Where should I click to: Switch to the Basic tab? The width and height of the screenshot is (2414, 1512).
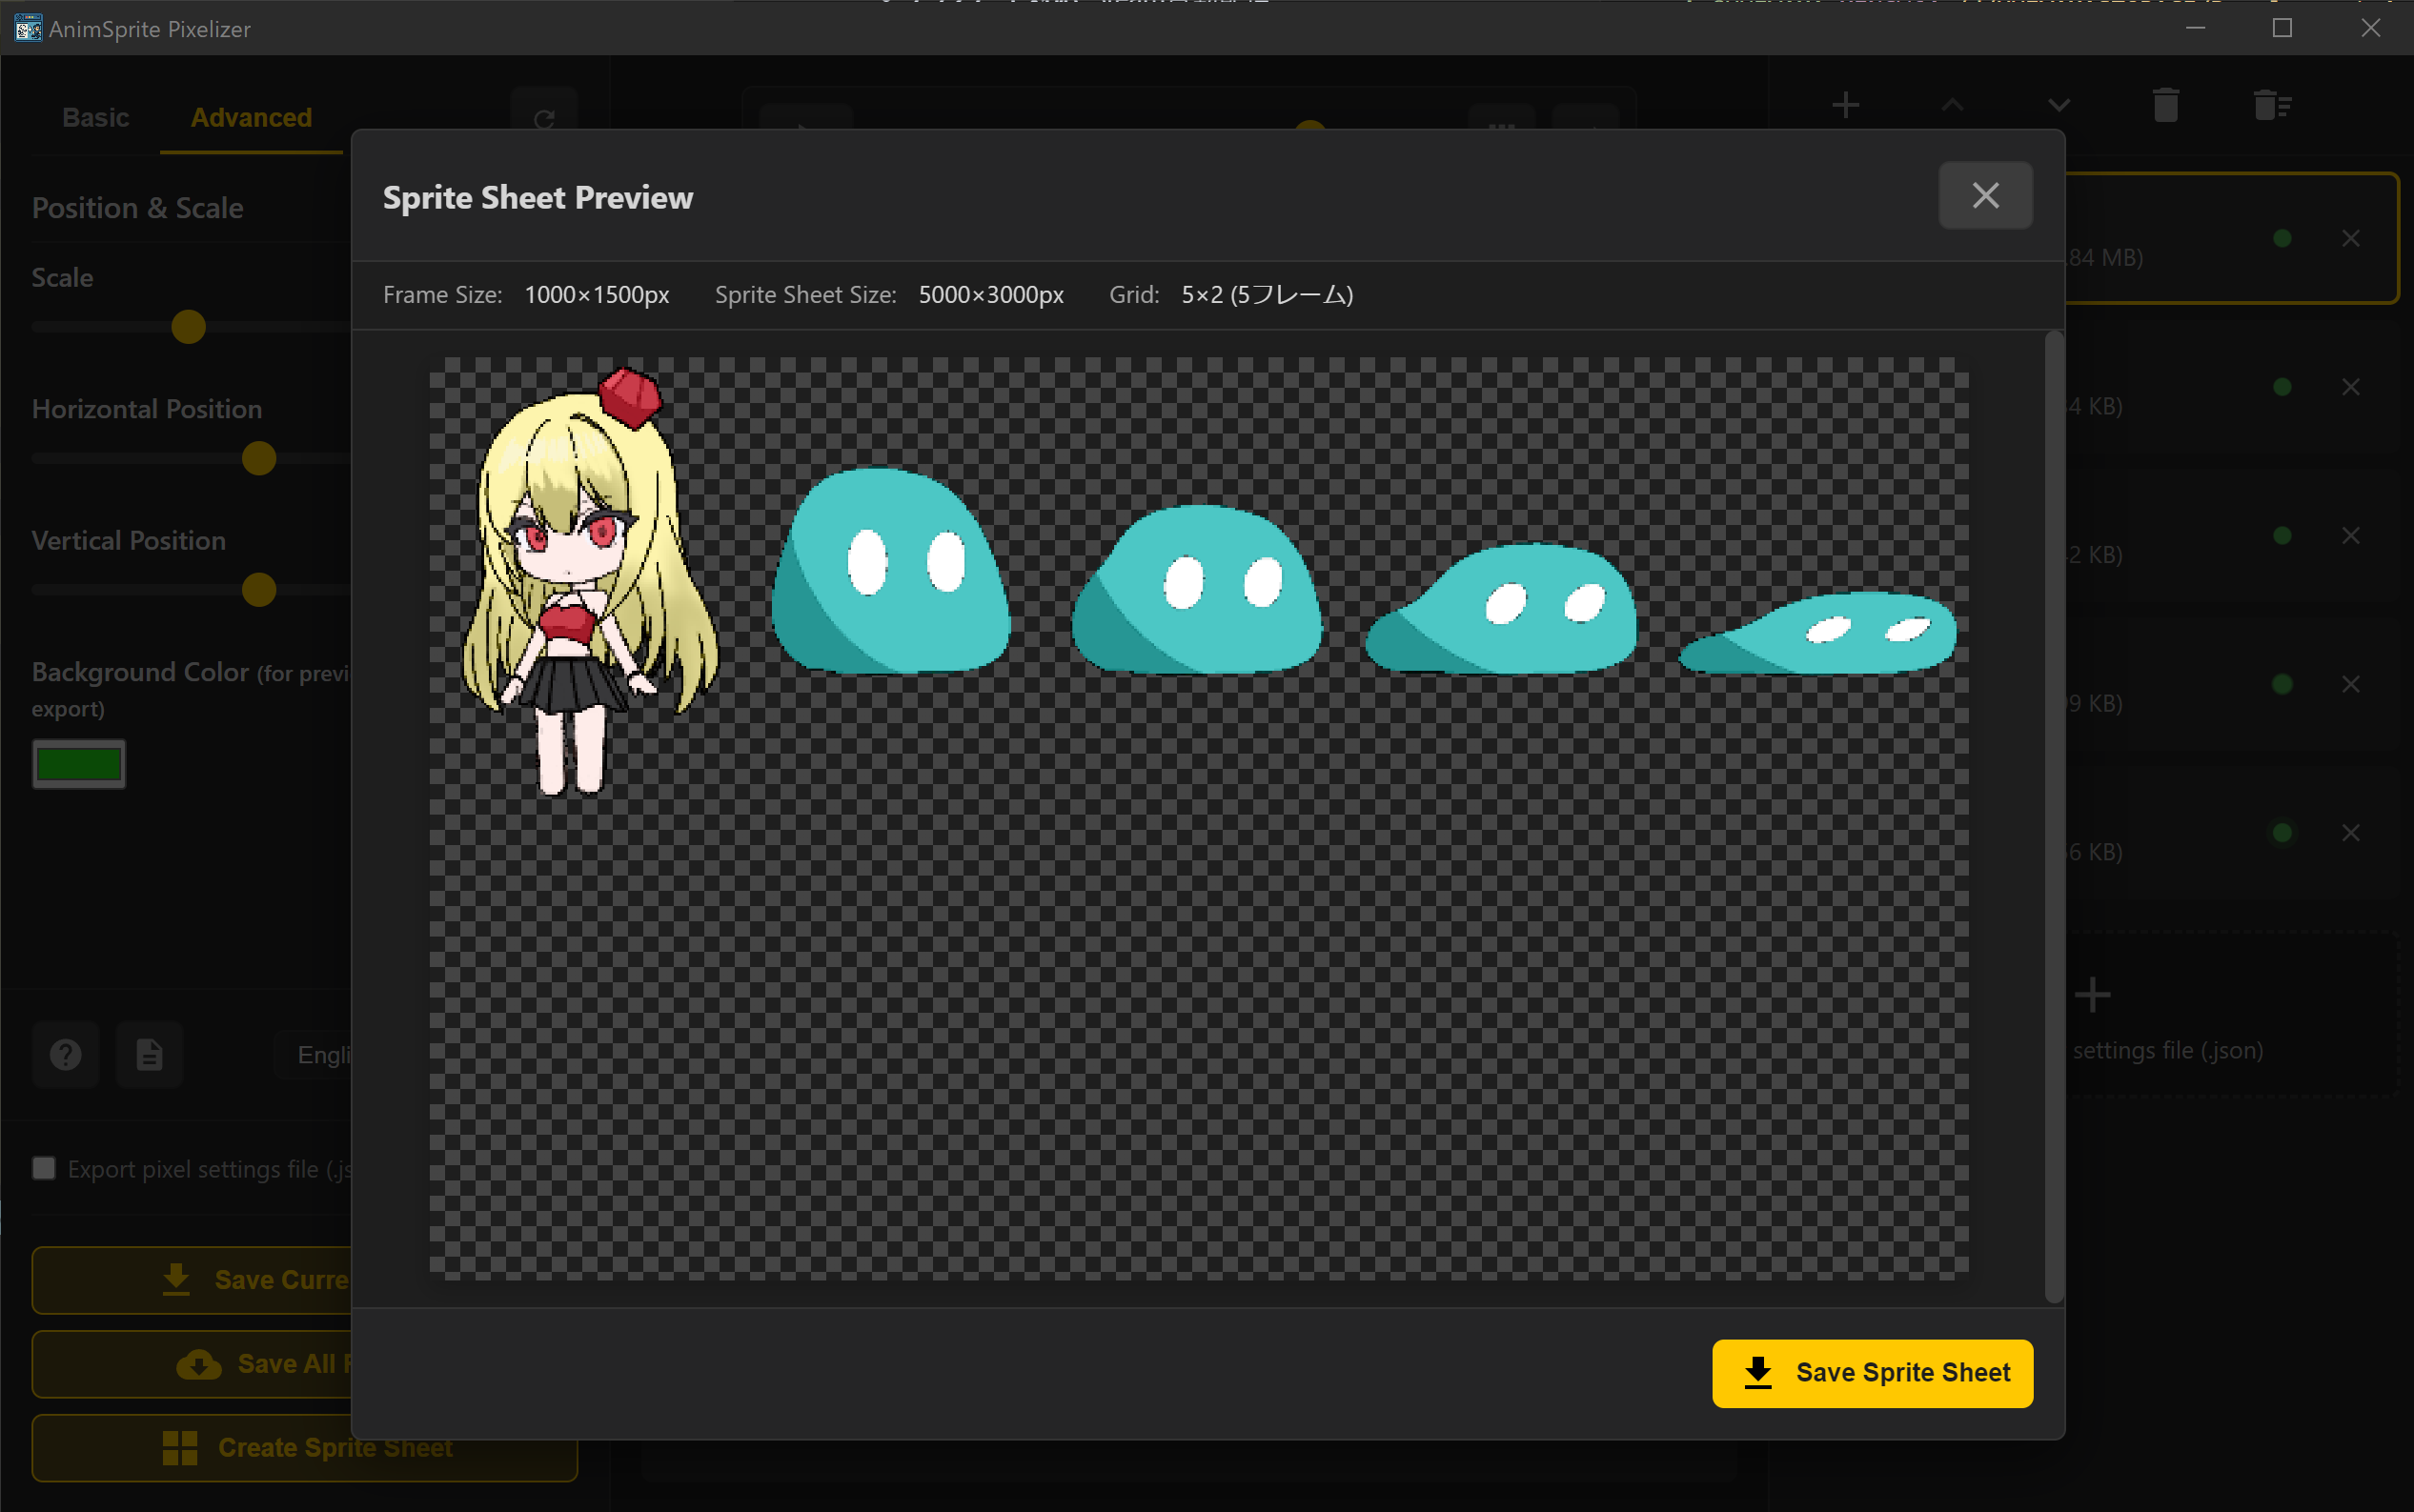coord(95,118)
